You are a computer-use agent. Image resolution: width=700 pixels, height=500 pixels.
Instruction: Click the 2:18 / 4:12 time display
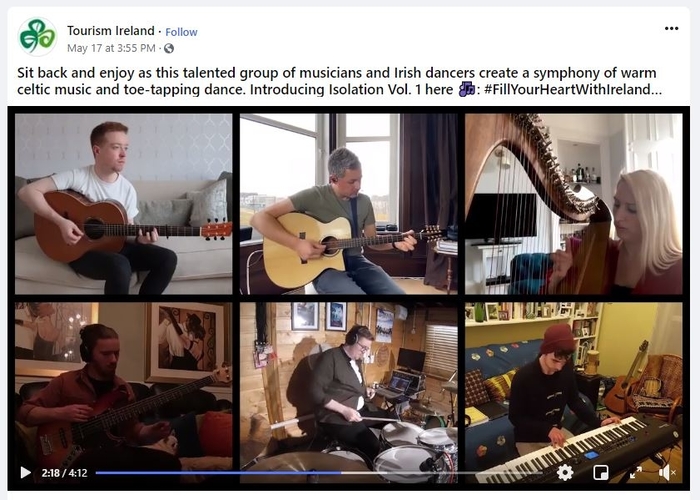tap(64, 473)
